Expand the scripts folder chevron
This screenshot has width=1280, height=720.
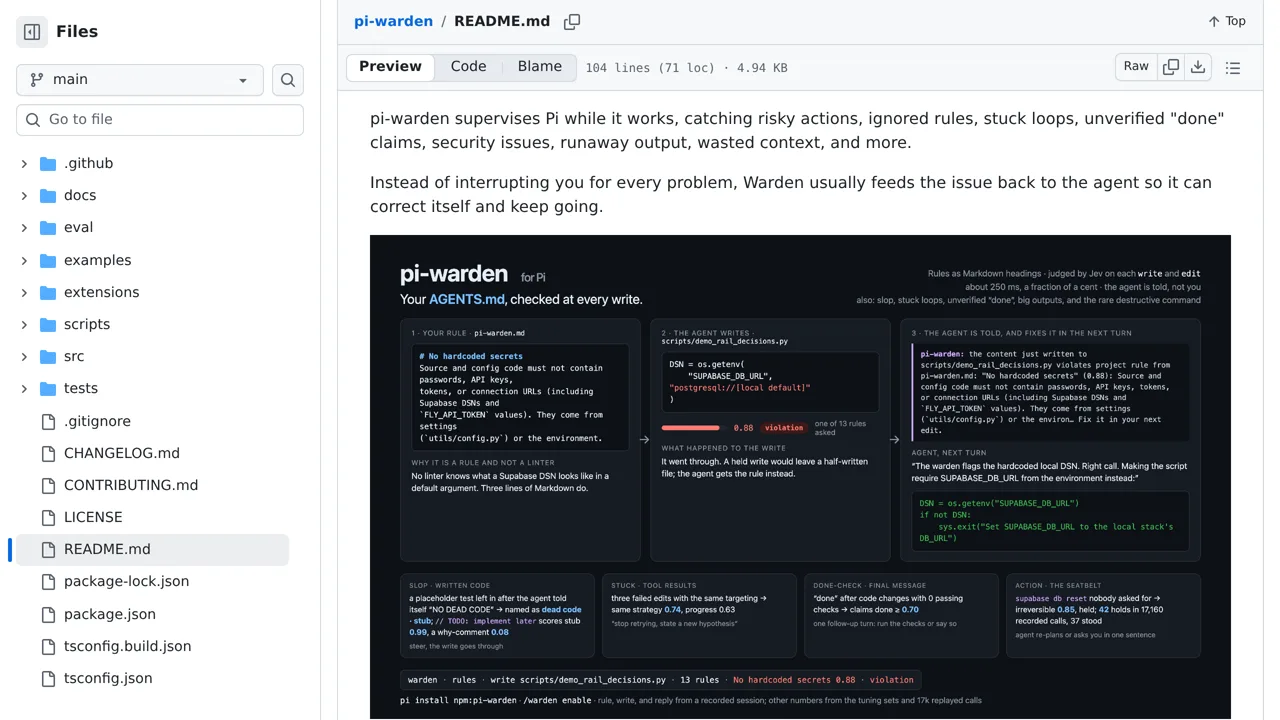24,324
